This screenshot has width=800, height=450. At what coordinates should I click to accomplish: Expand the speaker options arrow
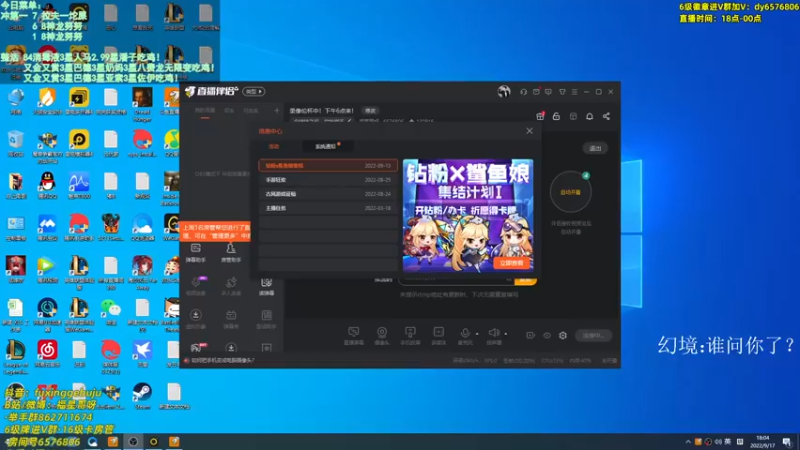click(506, 334)
